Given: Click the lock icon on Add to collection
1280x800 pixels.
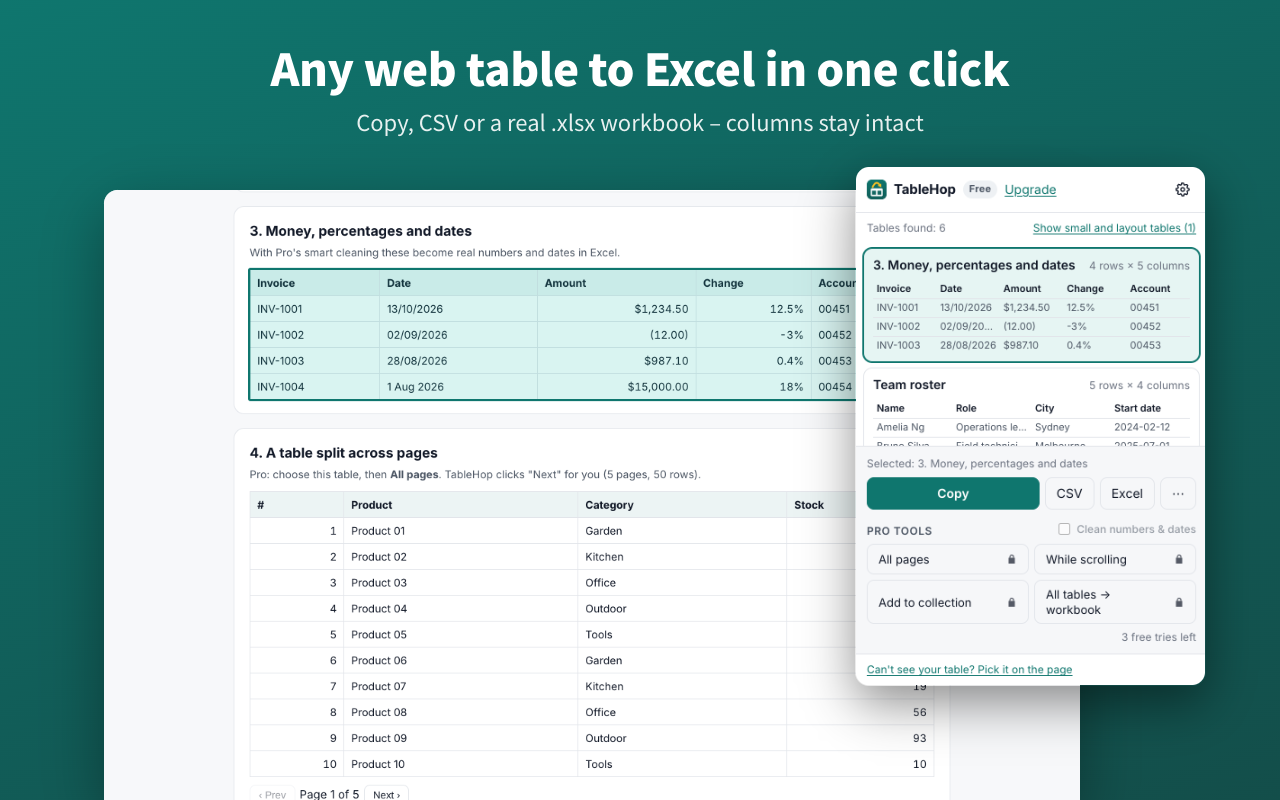Looking at the screenshot, I should coord(1011,603).
